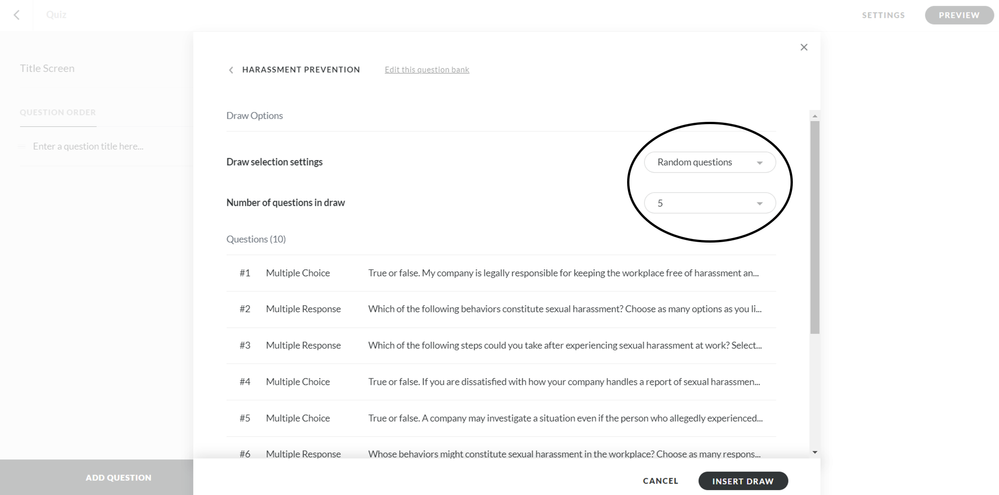Click the Insert Draw button
The width and height of the screenshot is (999, 495).
pyautogui.click(x=742, y=481)
